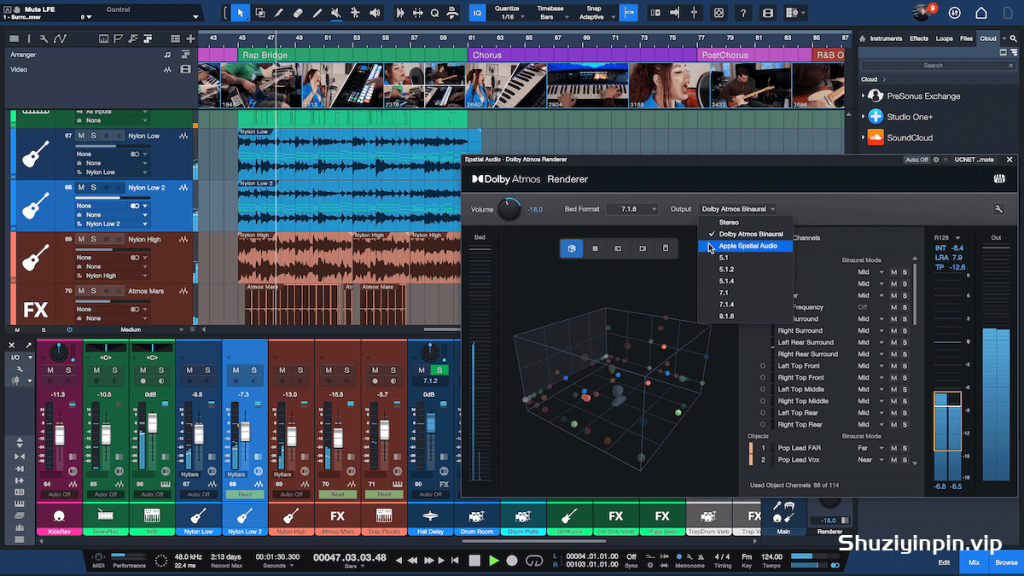
Task: Open the Output Dolby Atmos Binaural dropdown
Action: pos(737,209)
